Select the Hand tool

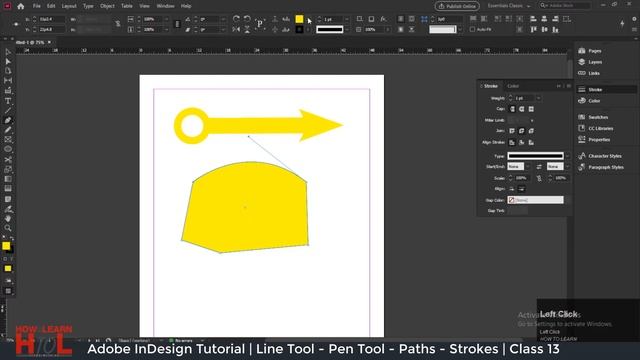8,219
